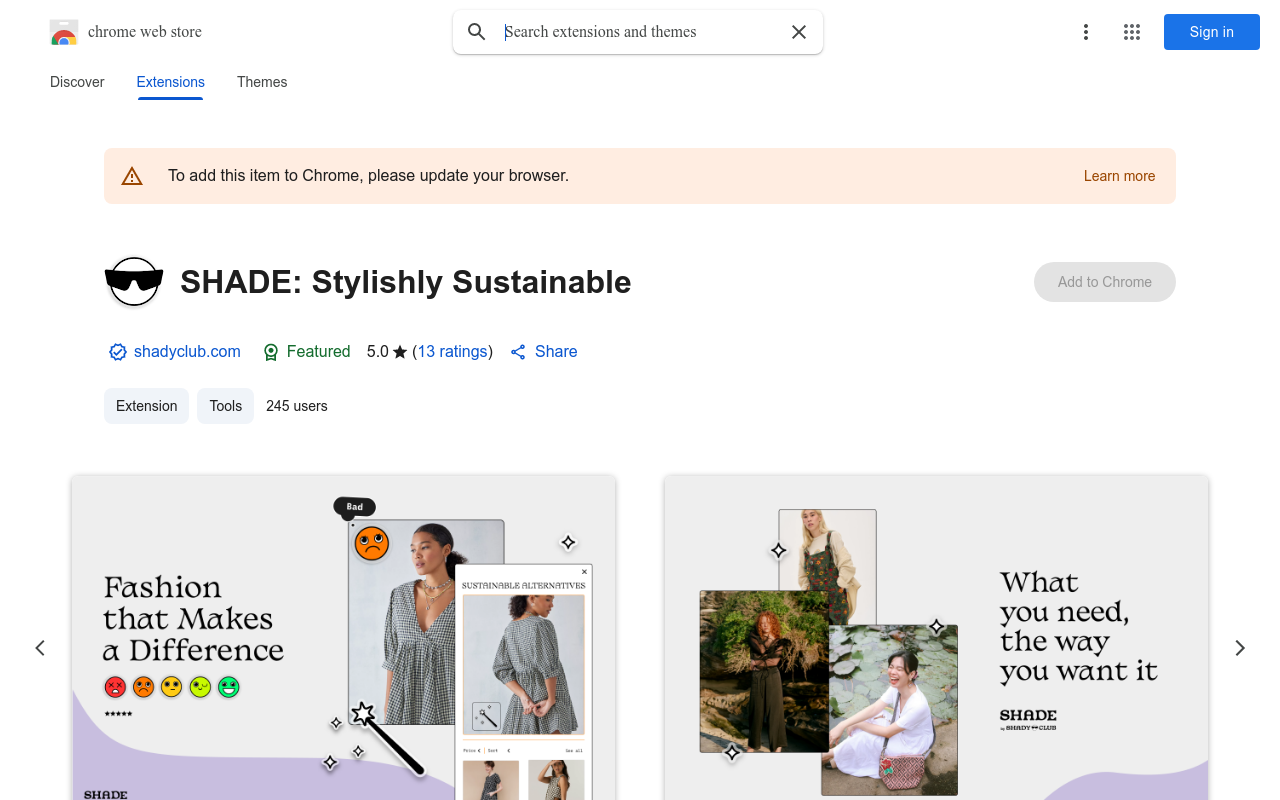Open the 13 ratings link
Image resolution: width=1280 pixels, height=800 pixels.
(x=453, y=351)
